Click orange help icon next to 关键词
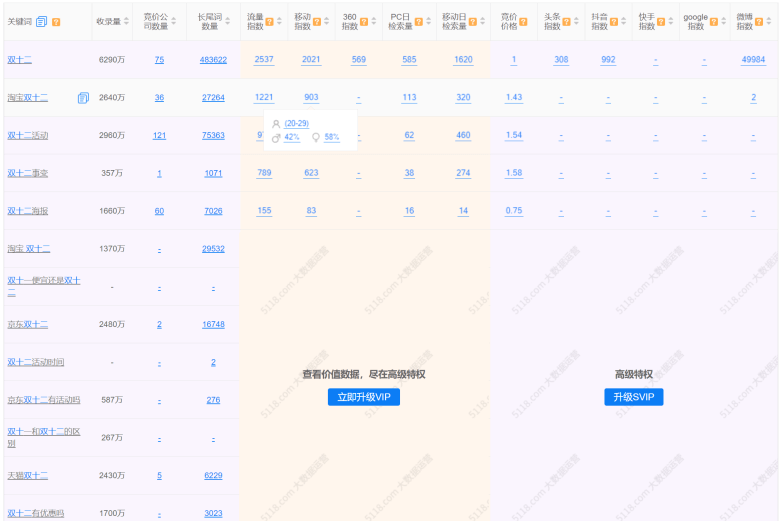 tap(56, 22)
